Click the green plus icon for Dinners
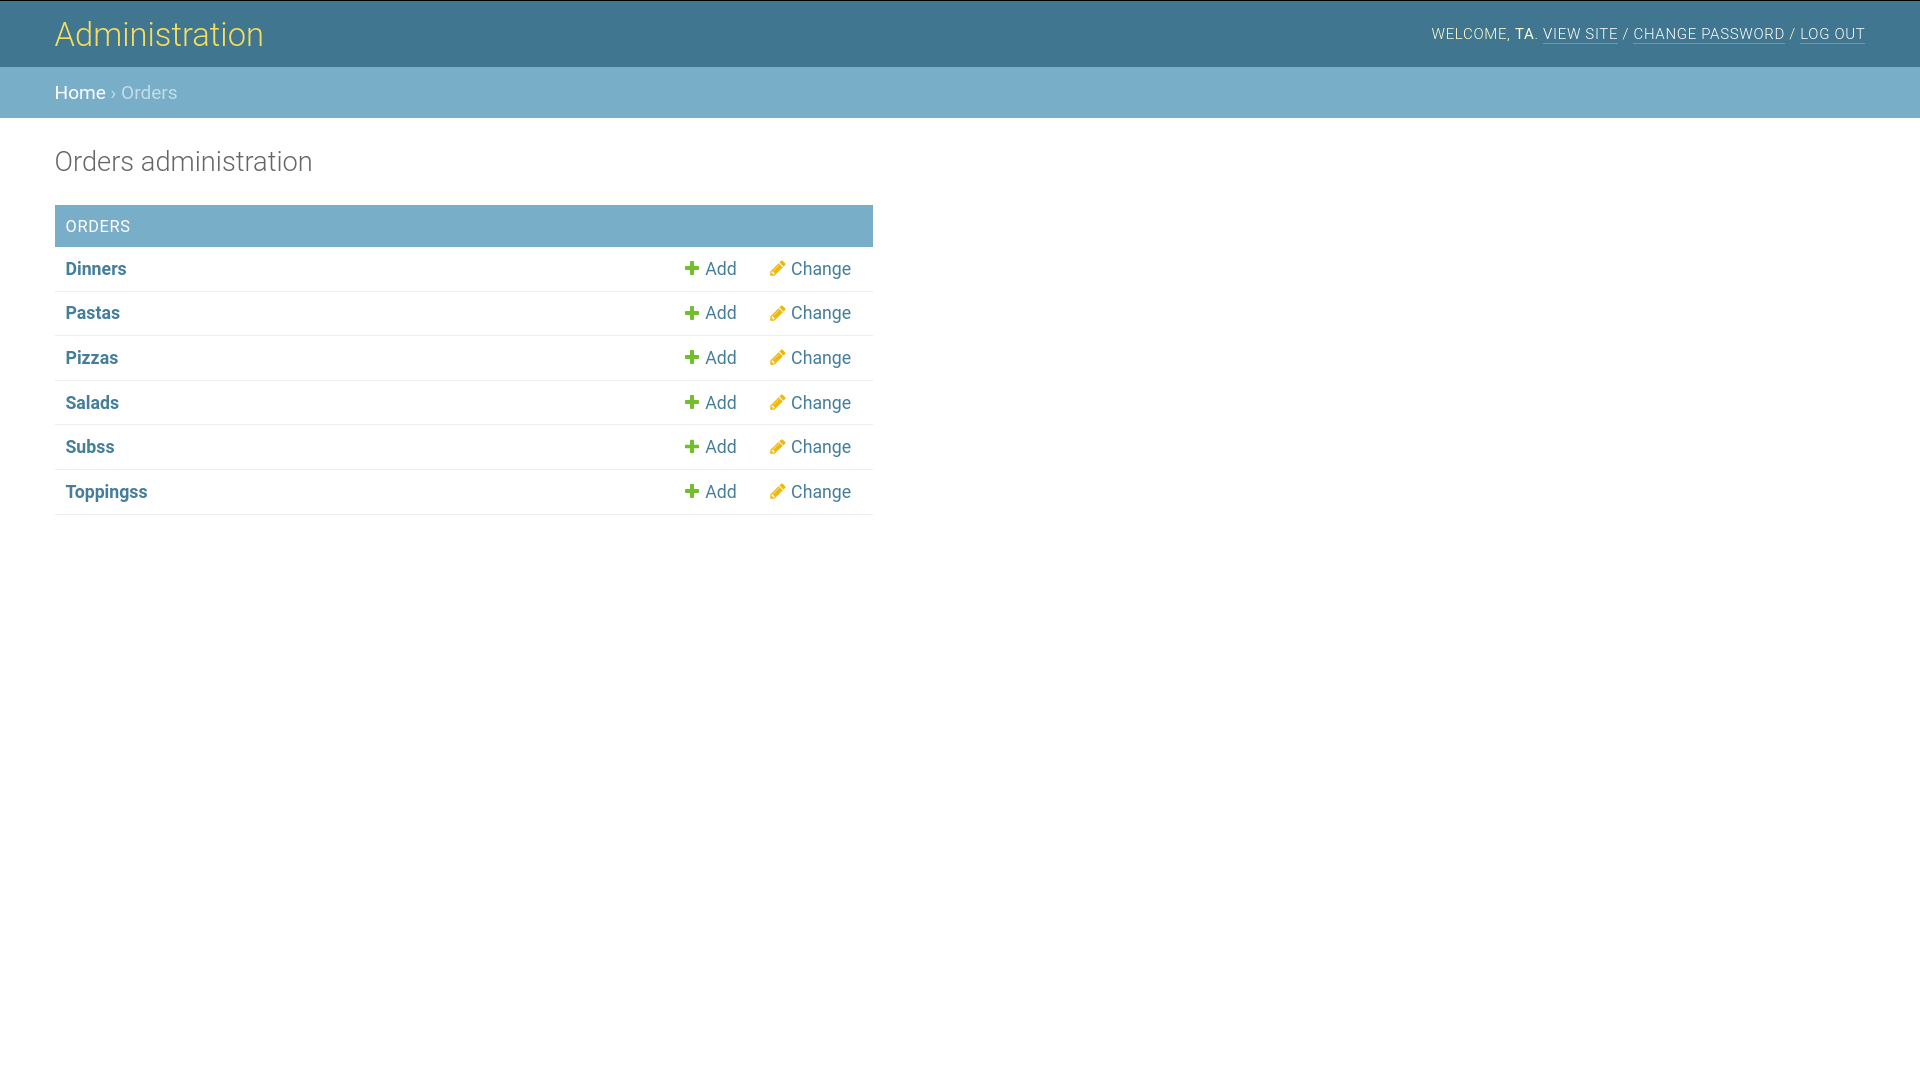Viewport: 1920px width, 1080px height. click(691, 269)
